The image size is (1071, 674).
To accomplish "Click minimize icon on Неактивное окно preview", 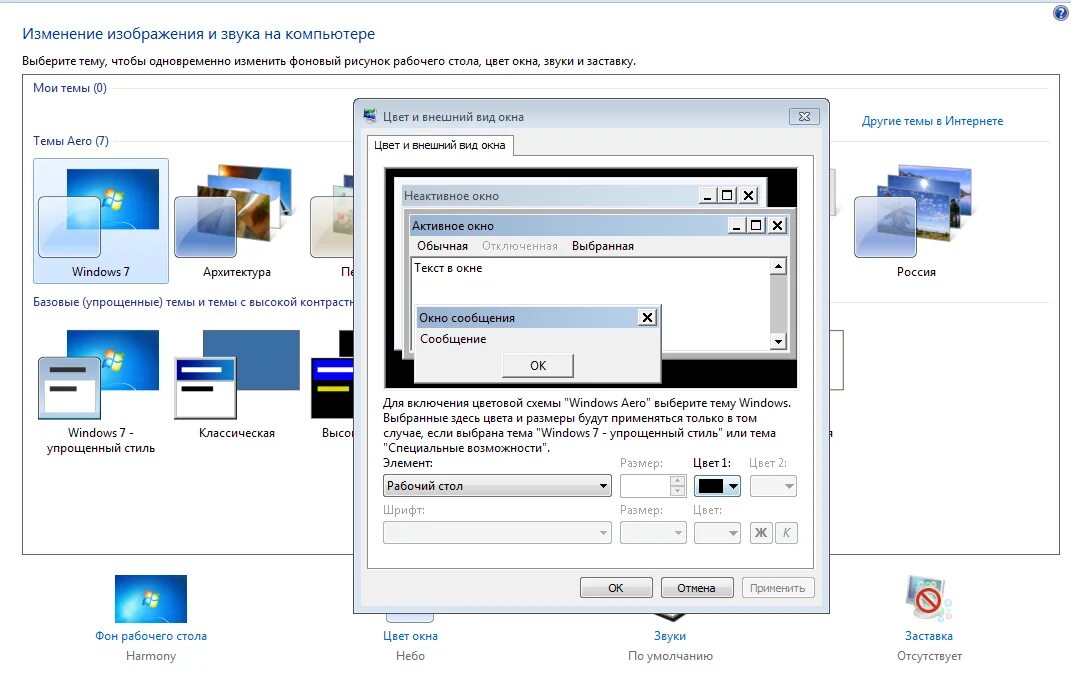I will click(708, 196).
